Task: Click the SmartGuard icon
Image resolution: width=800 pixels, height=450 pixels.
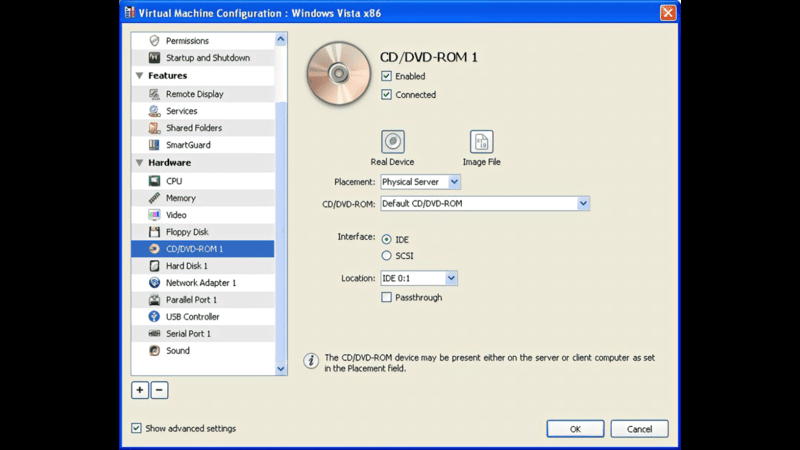Action: tap(154, 145)
